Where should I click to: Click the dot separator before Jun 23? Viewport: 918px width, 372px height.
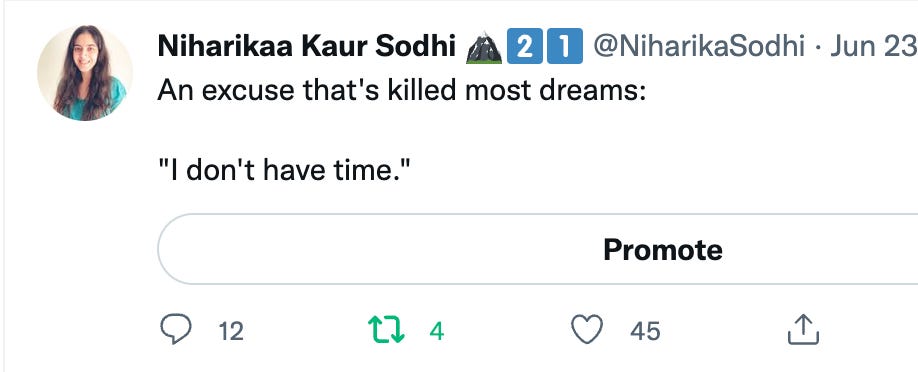(x=818, y=47)
